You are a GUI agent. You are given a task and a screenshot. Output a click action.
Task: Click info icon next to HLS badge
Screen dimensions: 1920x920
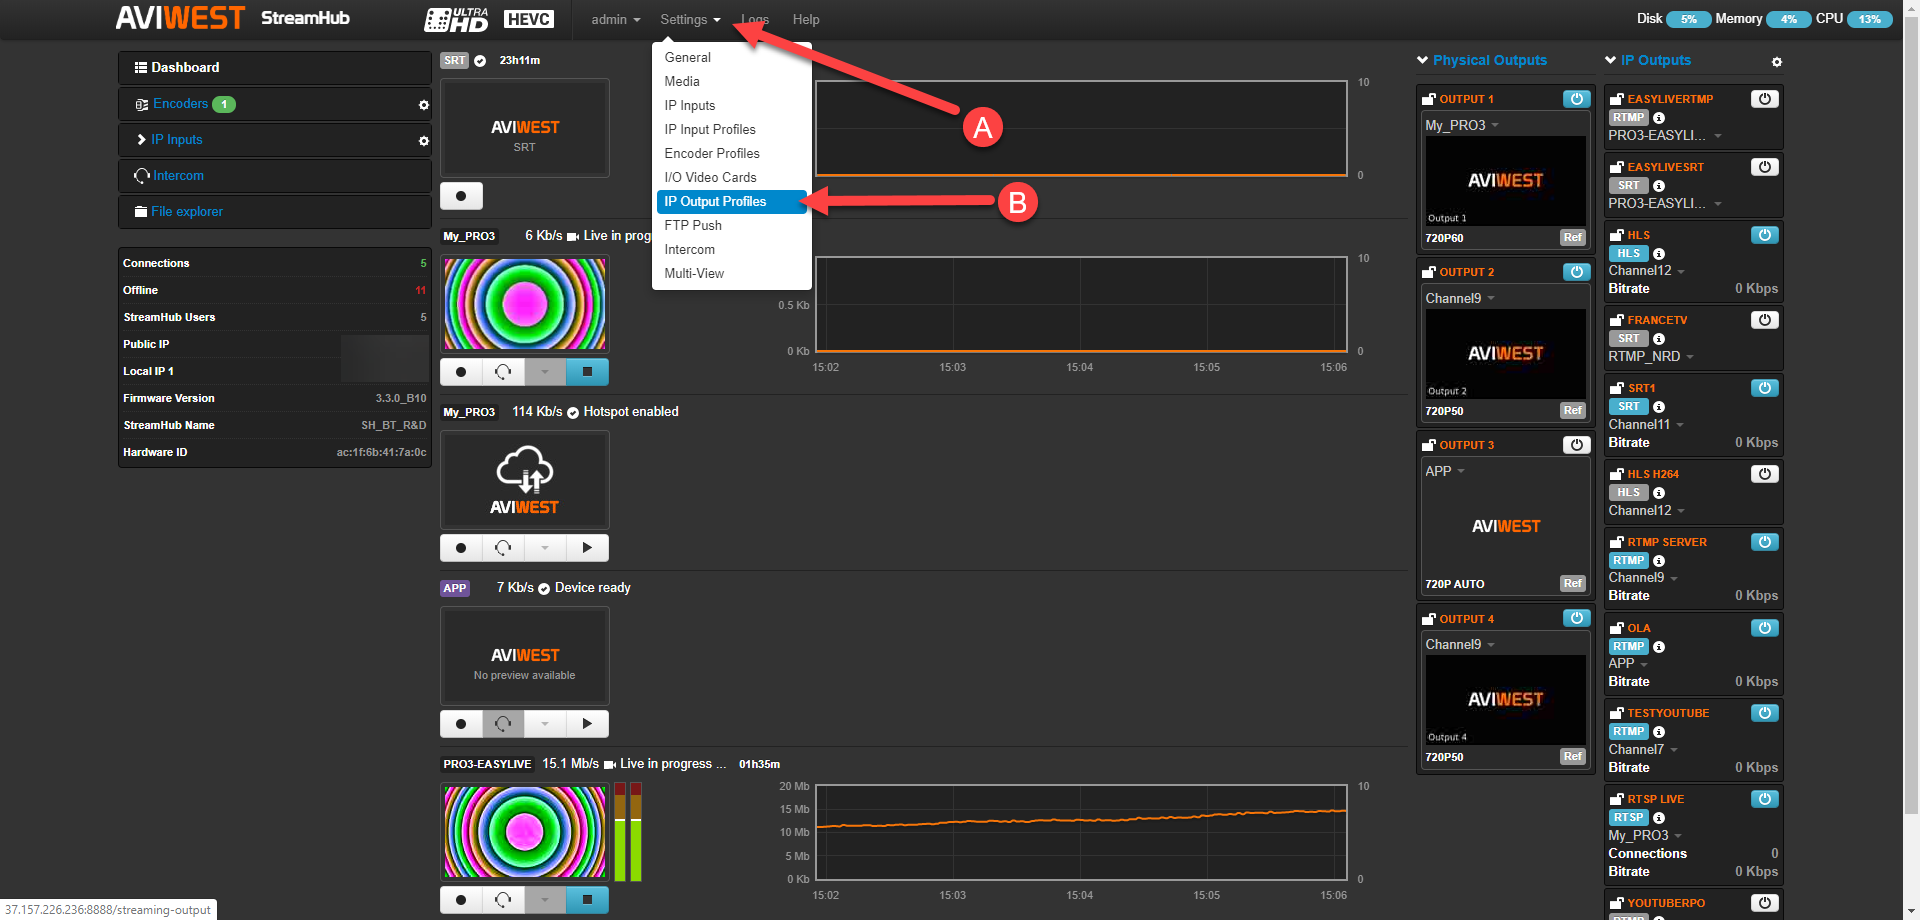(1659, 254)
